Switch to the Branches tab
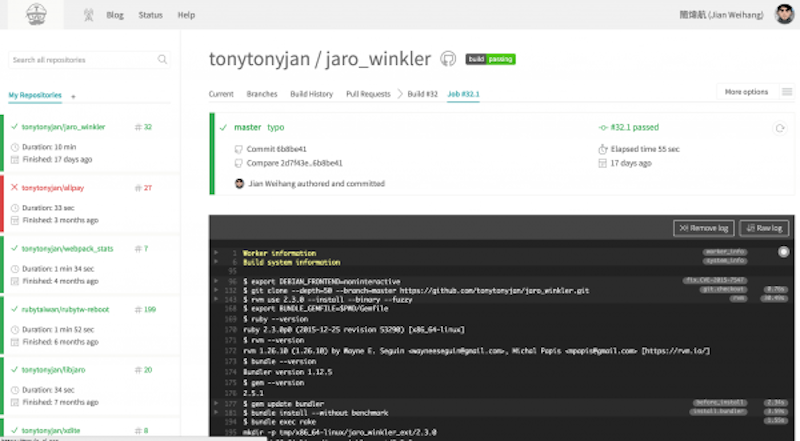The width and height of the screenshot is (800, 441). [262, 94]
